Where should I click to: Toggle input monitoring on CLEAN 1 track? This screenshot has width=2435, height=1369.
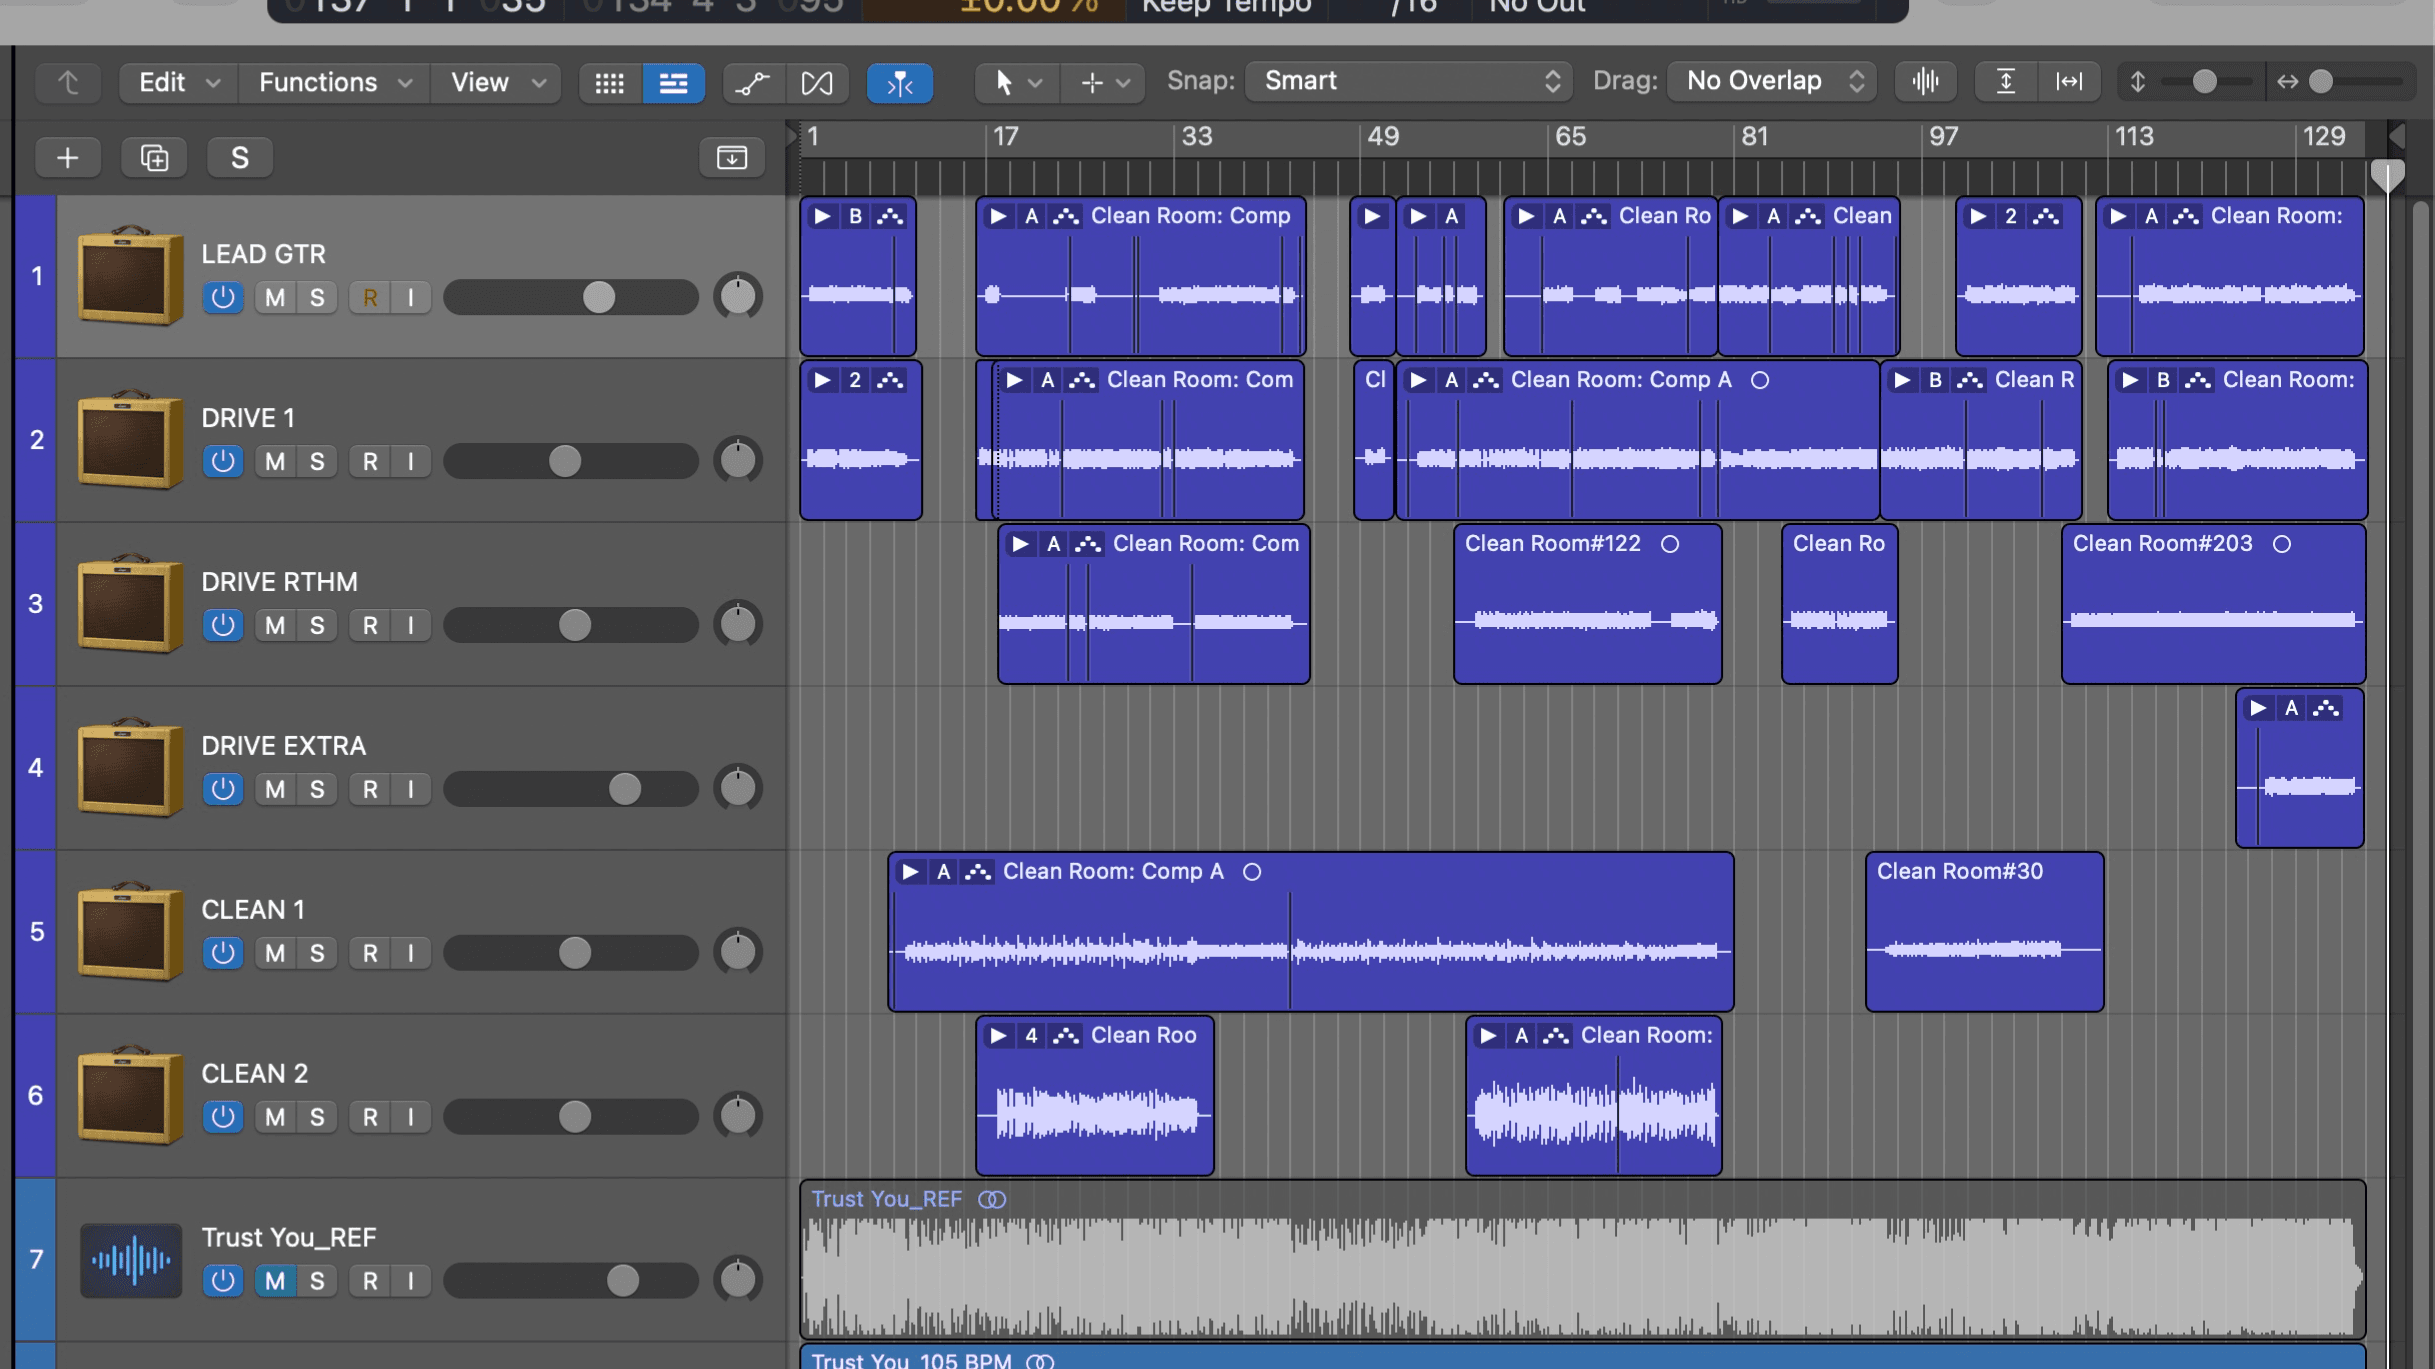(x=411, y=953)
